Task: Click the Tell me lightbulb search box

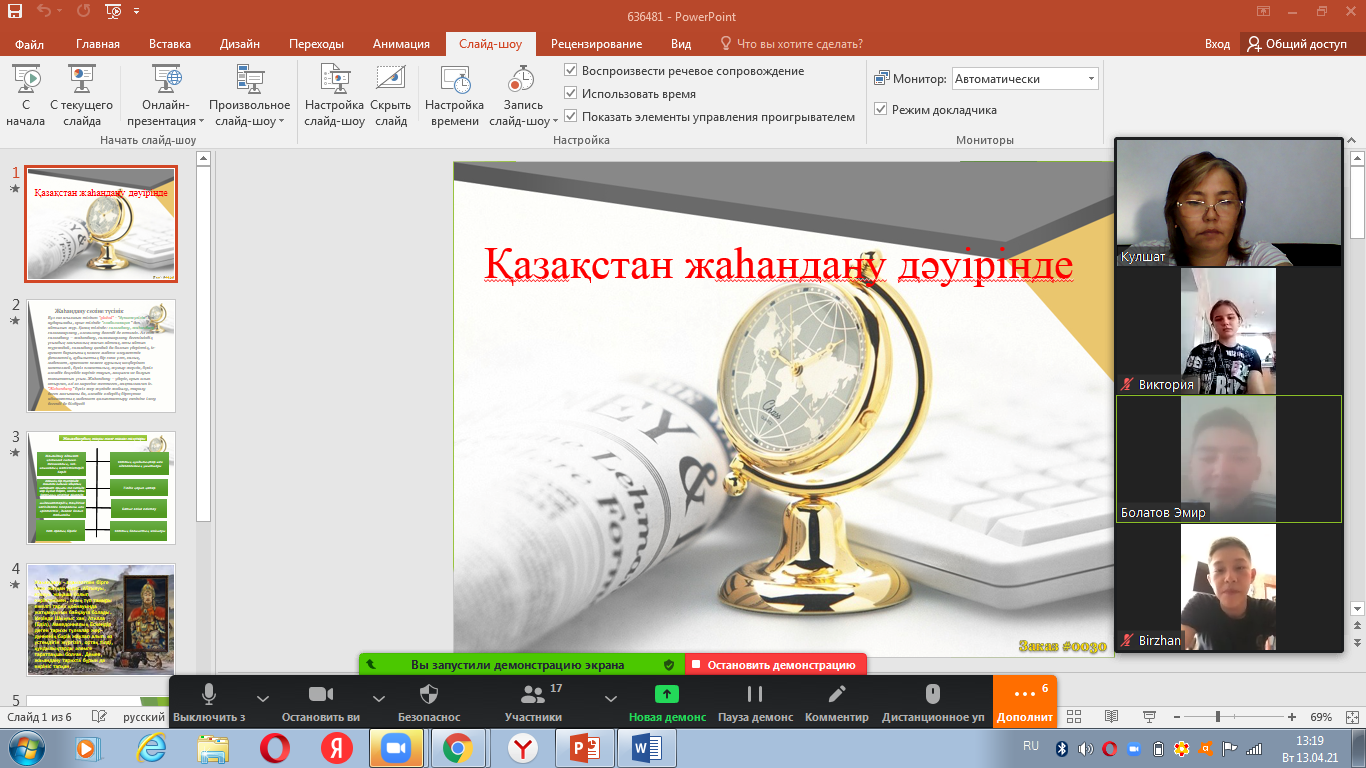Action: pos(791,44)
